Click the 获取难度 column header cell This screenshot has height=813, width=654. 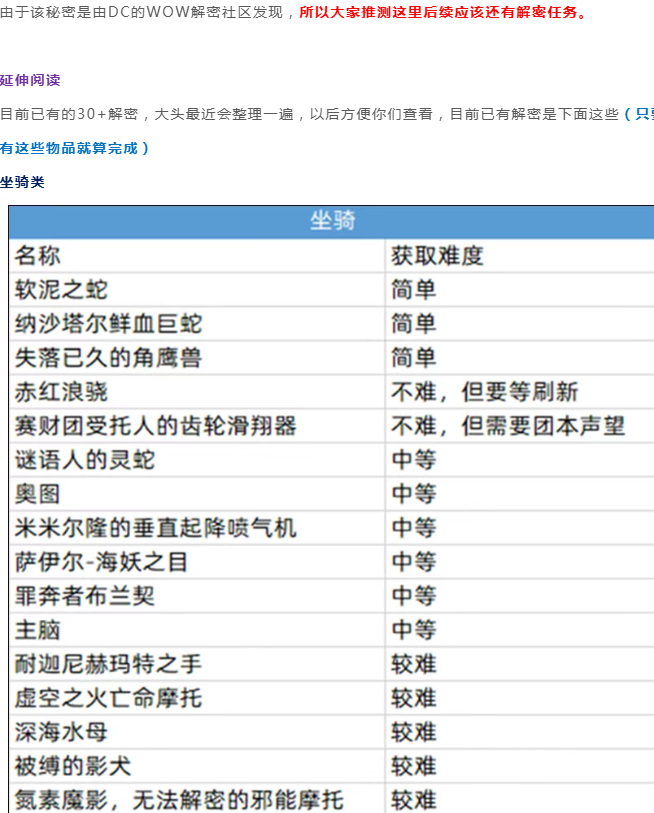(x=437, y=256)
